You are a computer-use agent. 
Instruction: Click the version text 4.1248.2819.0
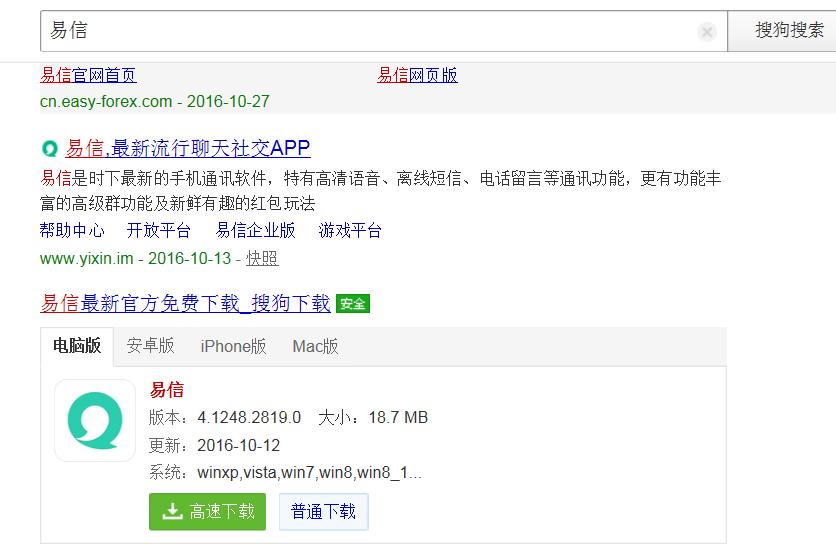[249, 417]
